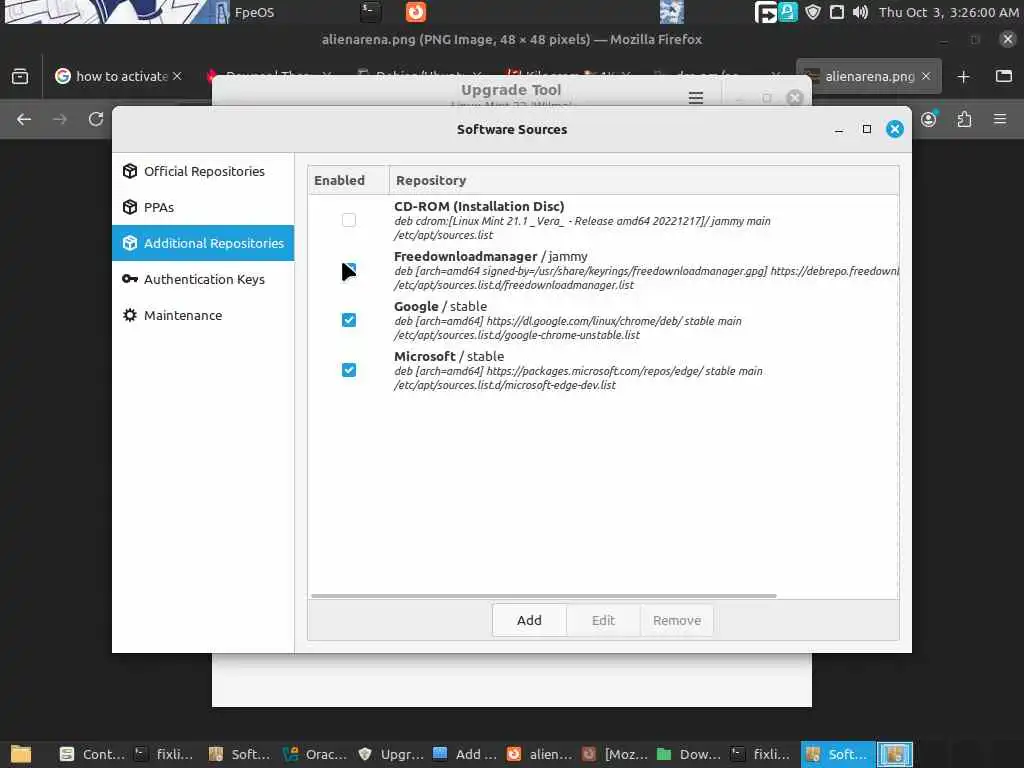1024x768 pixels.
Task: Switch to the 'Orac...' taskbar window
Action: [315, 754]
